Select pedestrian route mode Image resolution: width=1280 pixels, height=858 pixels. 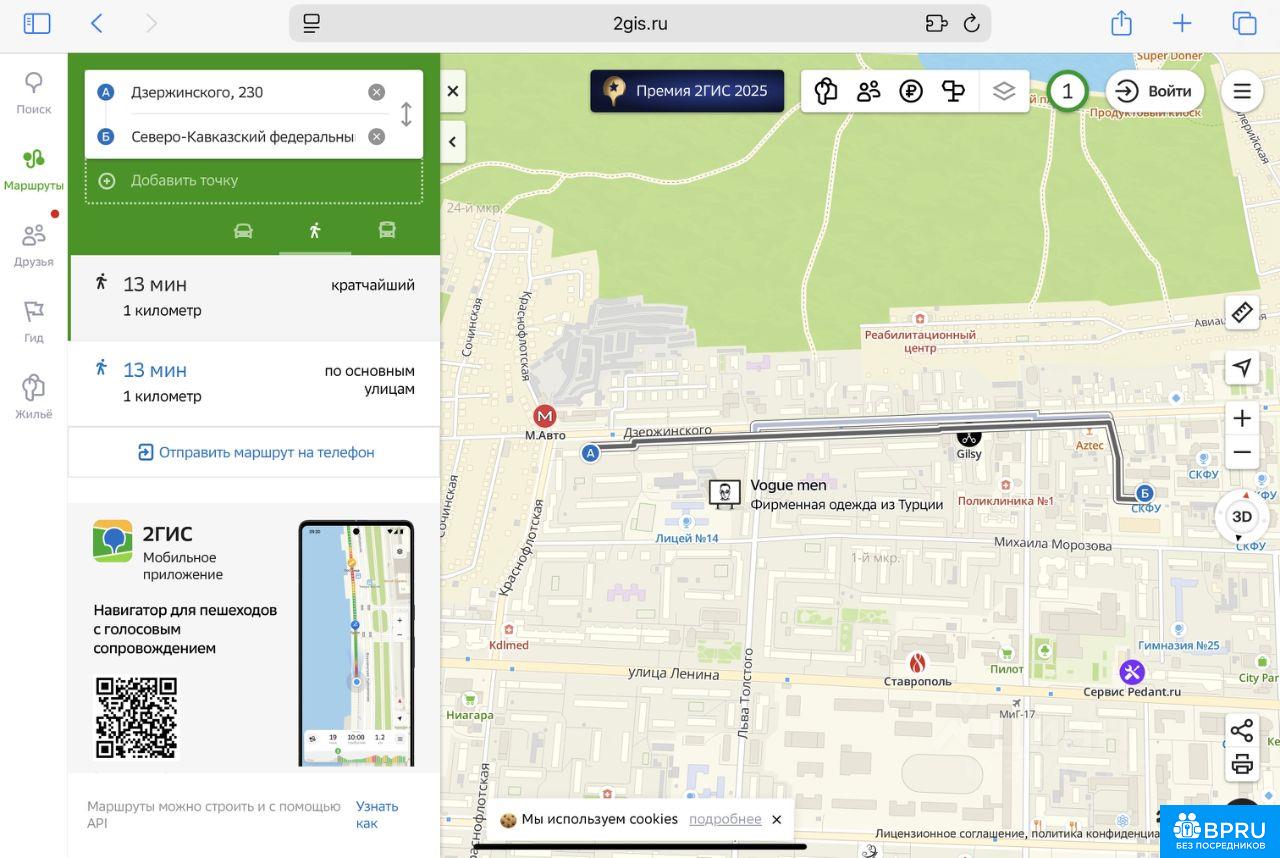click(315, 231)
